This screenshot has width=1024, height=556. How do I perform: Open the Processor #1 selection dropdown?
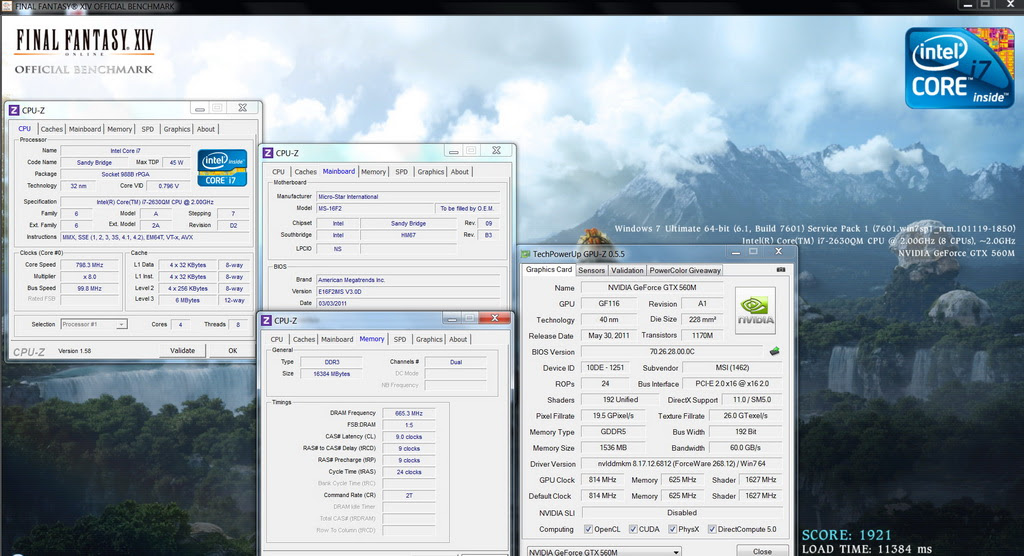point(94,324)
